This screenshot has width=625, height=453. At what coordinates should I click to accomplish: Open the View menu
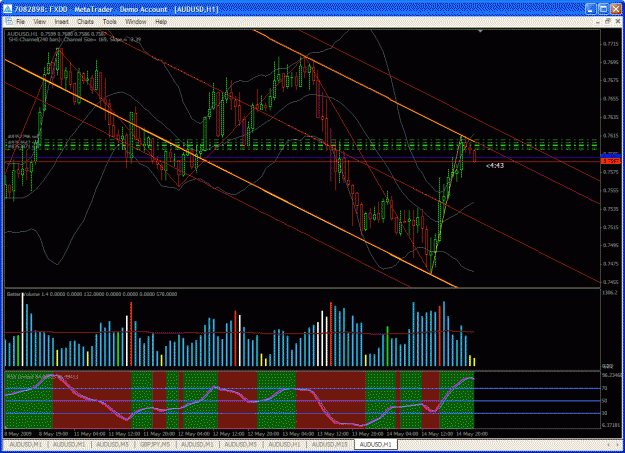pos(39,22)
